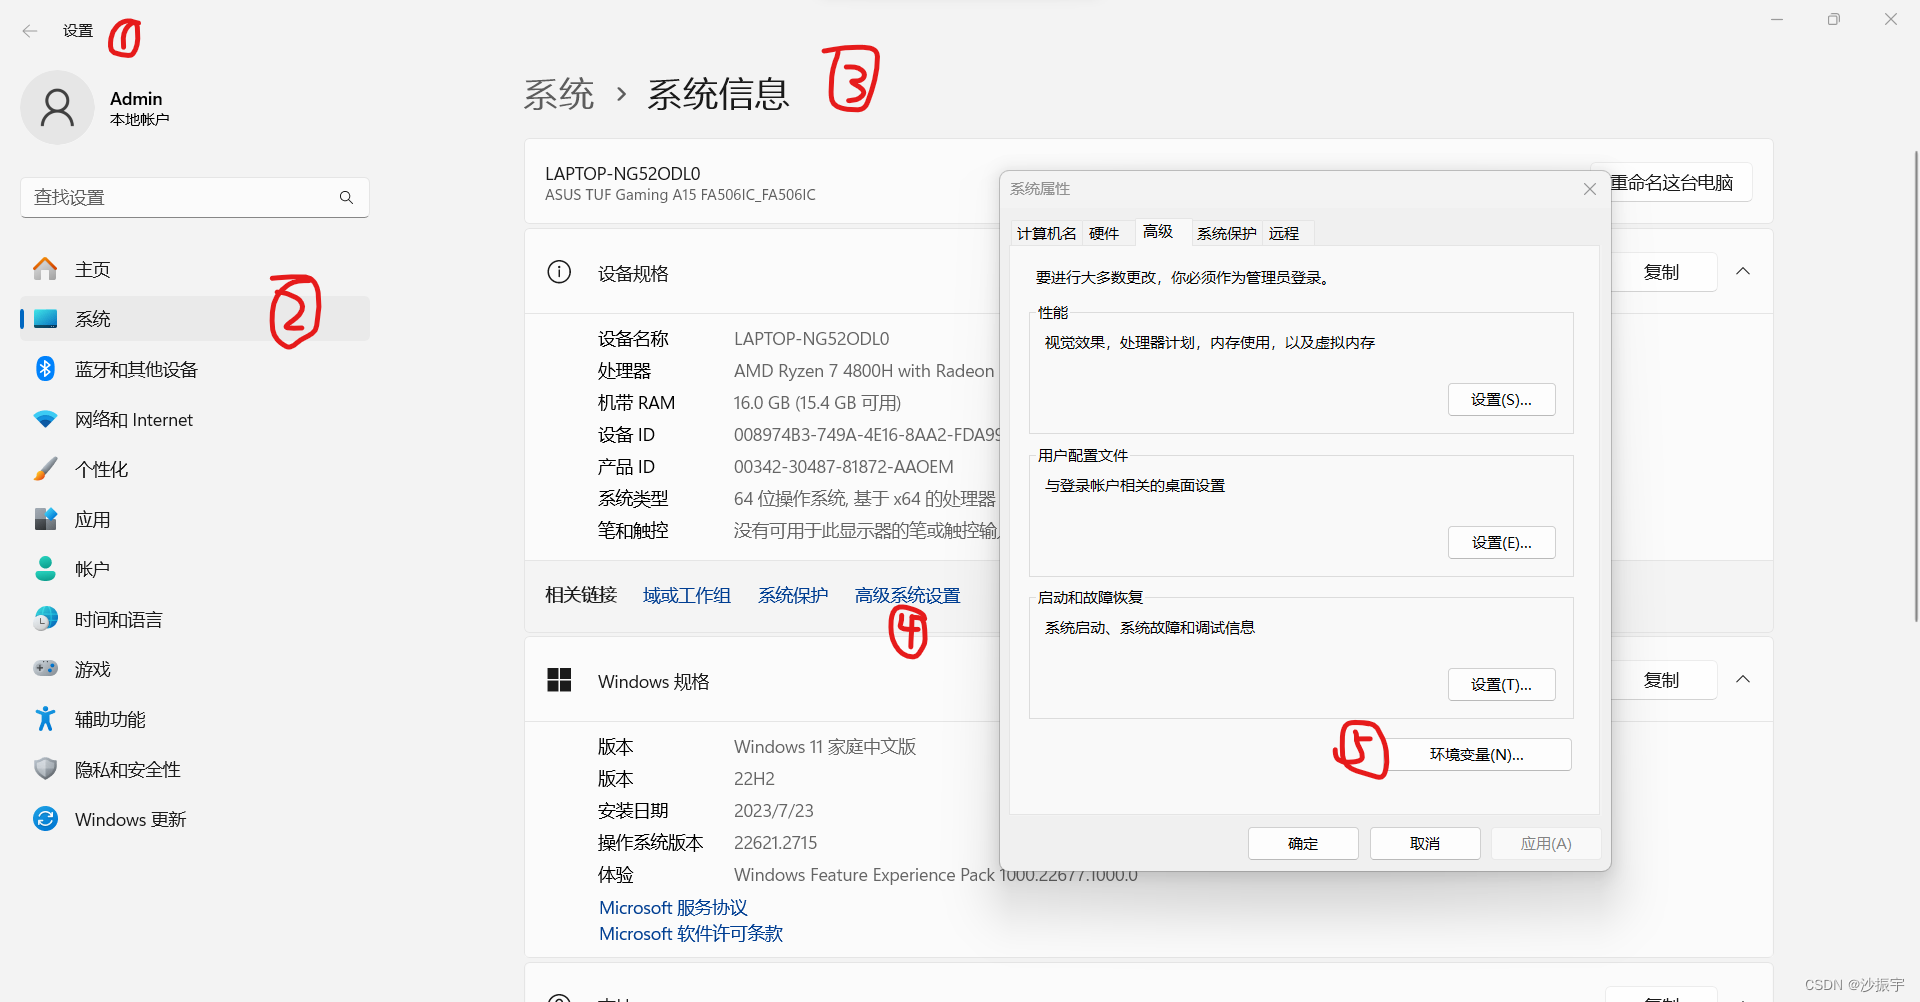Screen dimensions: 1920x1002
Task: Collapse the Windows 规格 section chevron
Action: (x=1743, y=680)
